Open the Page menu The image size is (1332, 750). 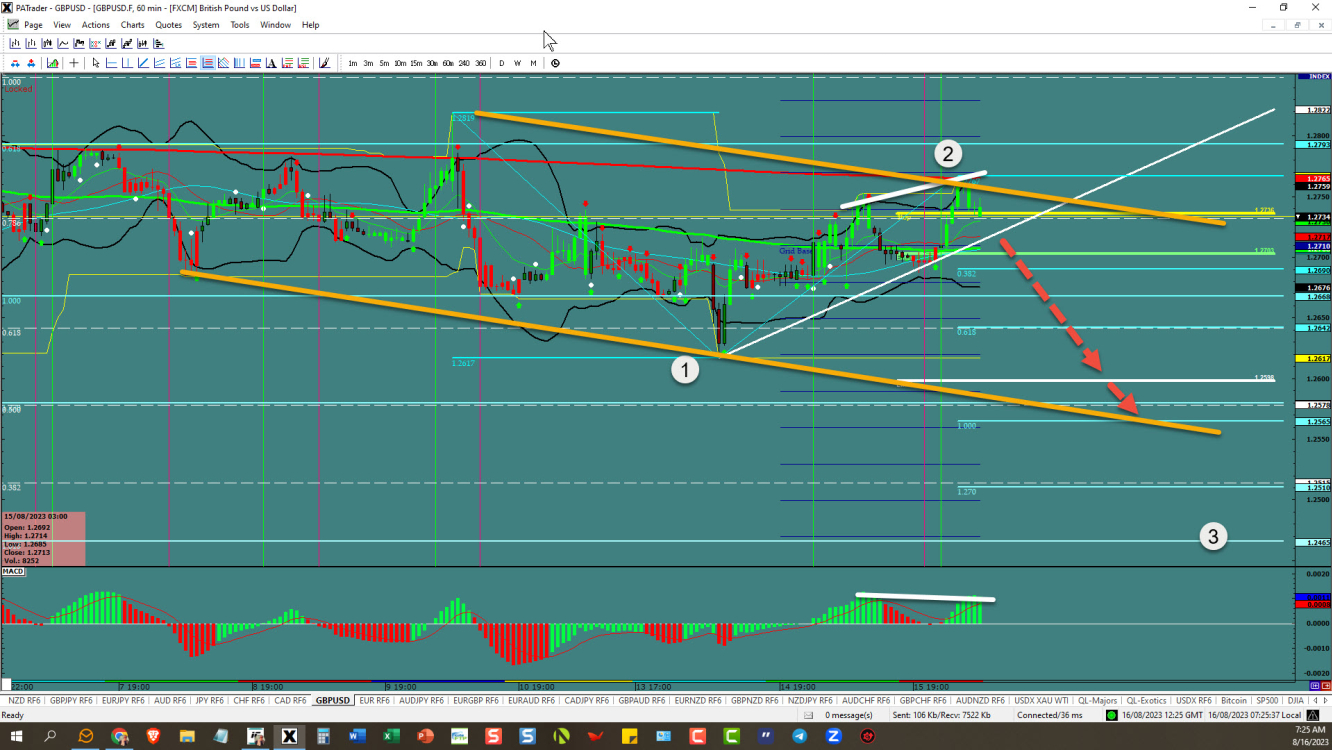click(33, 25)
